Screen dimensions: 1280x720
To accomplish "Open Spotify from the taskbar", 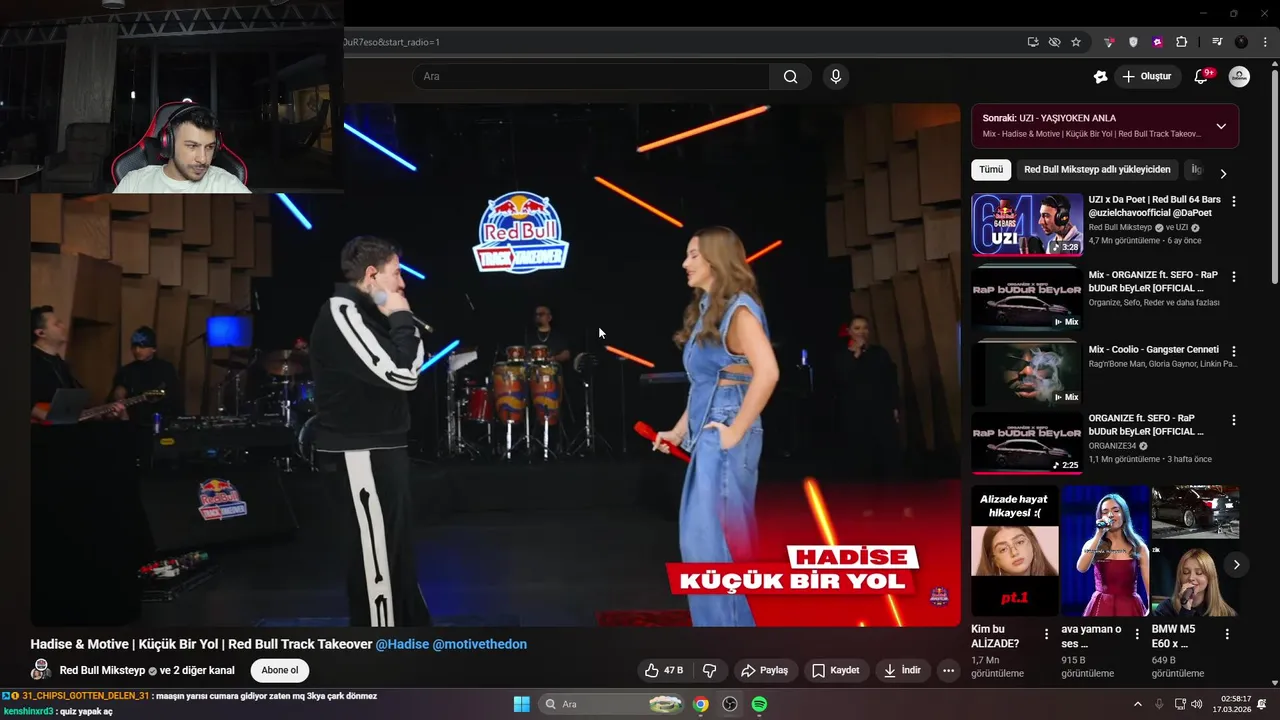I will (759, 704).
